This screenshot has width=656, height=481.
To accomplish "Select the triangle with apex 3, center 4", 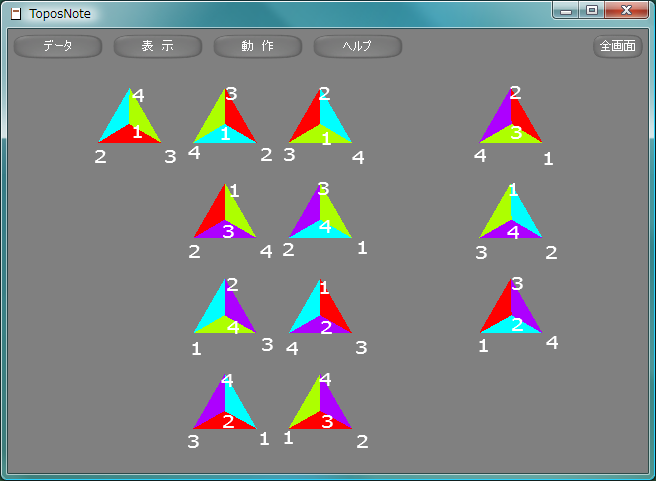I will pyautogui.click(x=320, y=211).
